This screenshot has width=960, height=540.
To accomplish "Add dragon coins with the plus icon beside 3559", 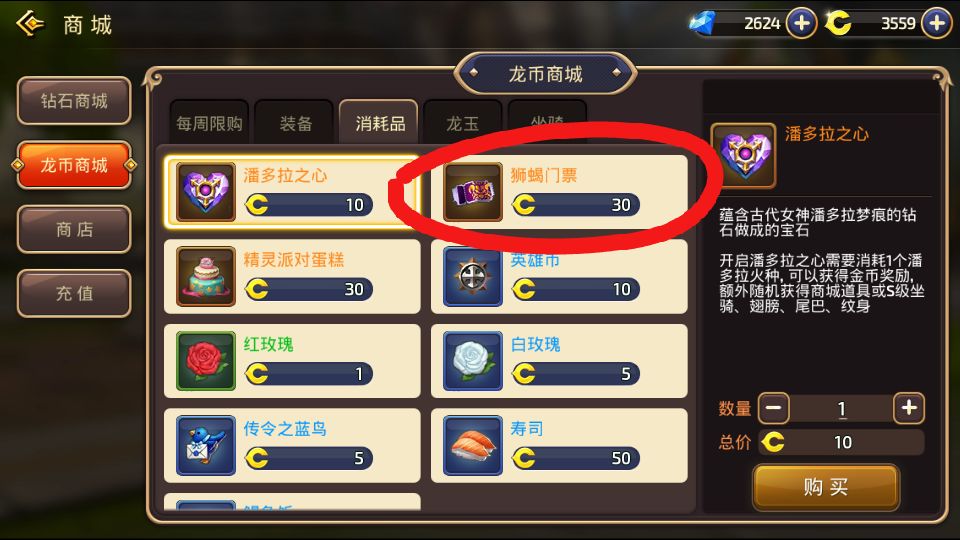I will [937, 23].
